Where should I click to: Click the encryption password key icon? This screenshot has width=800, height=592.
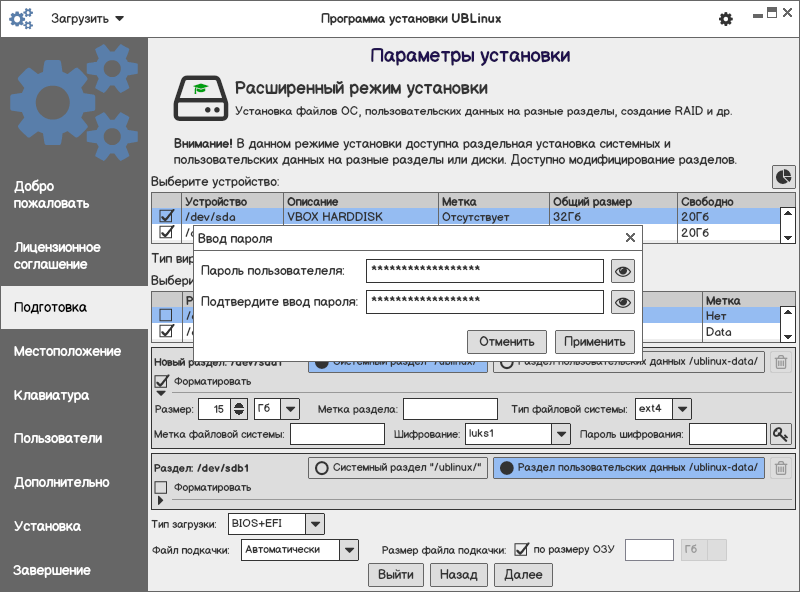click(780, 434)
